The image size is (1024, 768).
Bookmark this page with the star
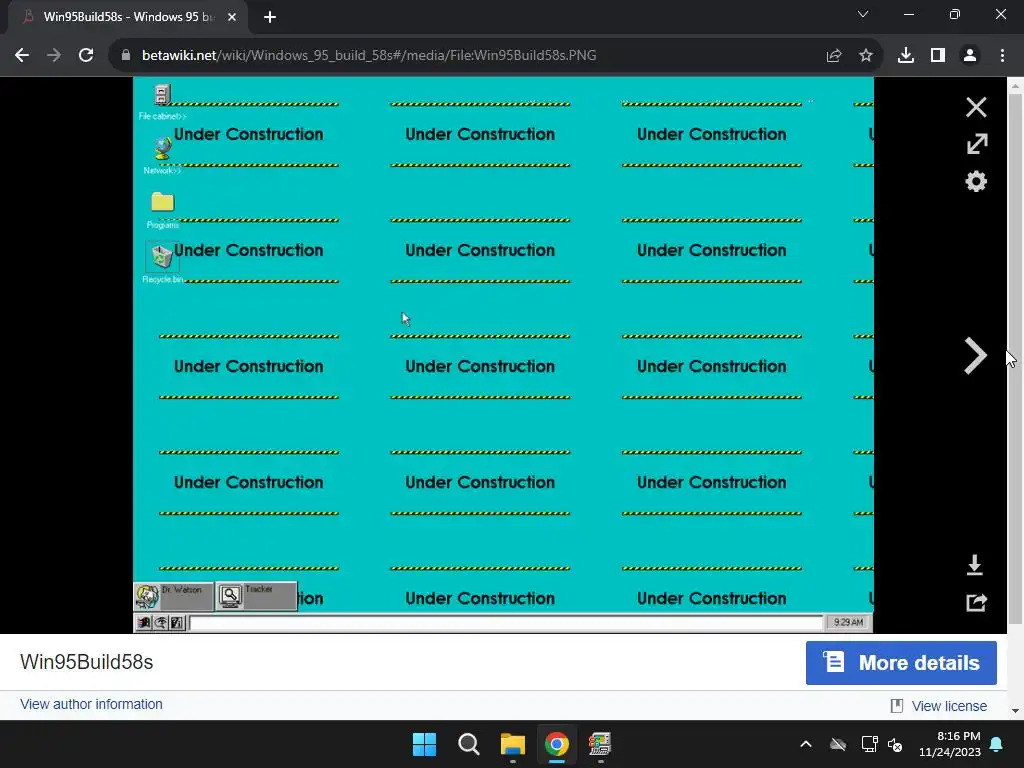coord(866,56)
